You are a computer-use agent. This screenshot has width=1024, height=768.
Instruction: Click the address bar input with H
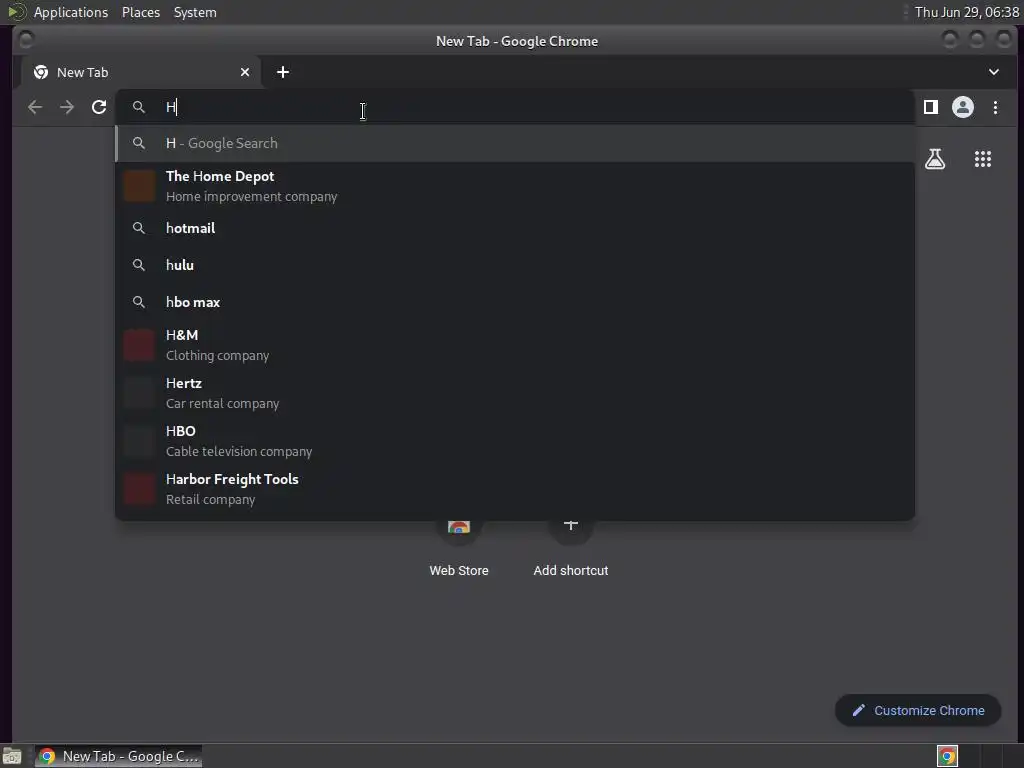pyautogui.click(x=516, y=107)
